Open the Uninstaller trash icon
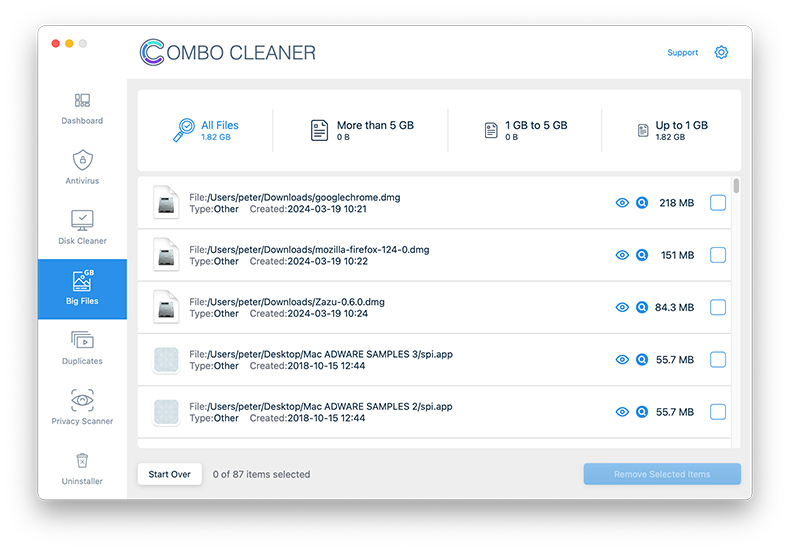This screenshot has height=550, width=790. point(82,461)
